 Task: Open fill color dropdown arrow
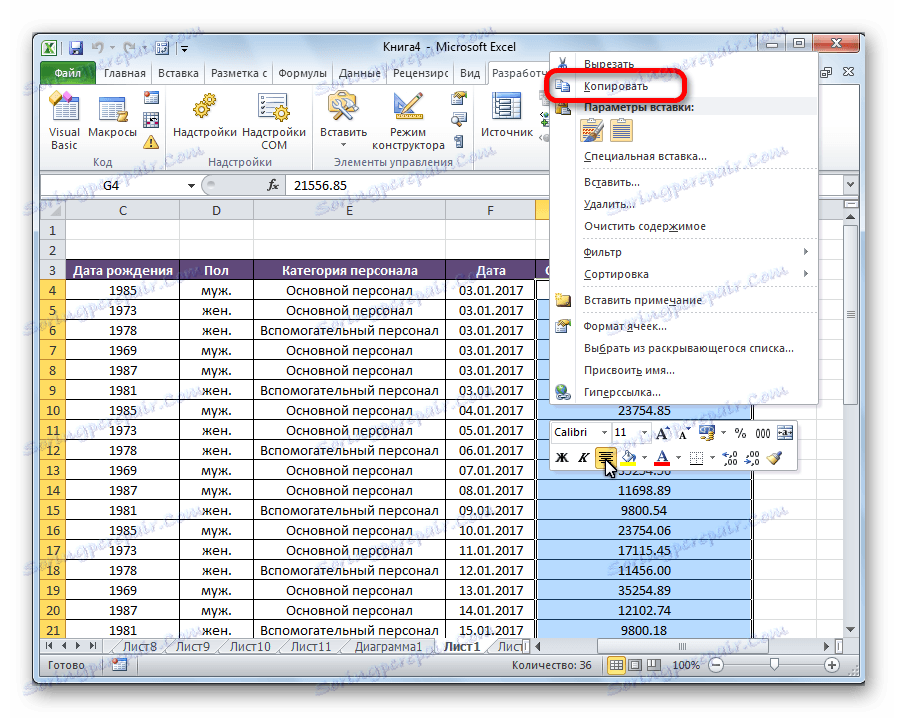click(x=644, y=458)
